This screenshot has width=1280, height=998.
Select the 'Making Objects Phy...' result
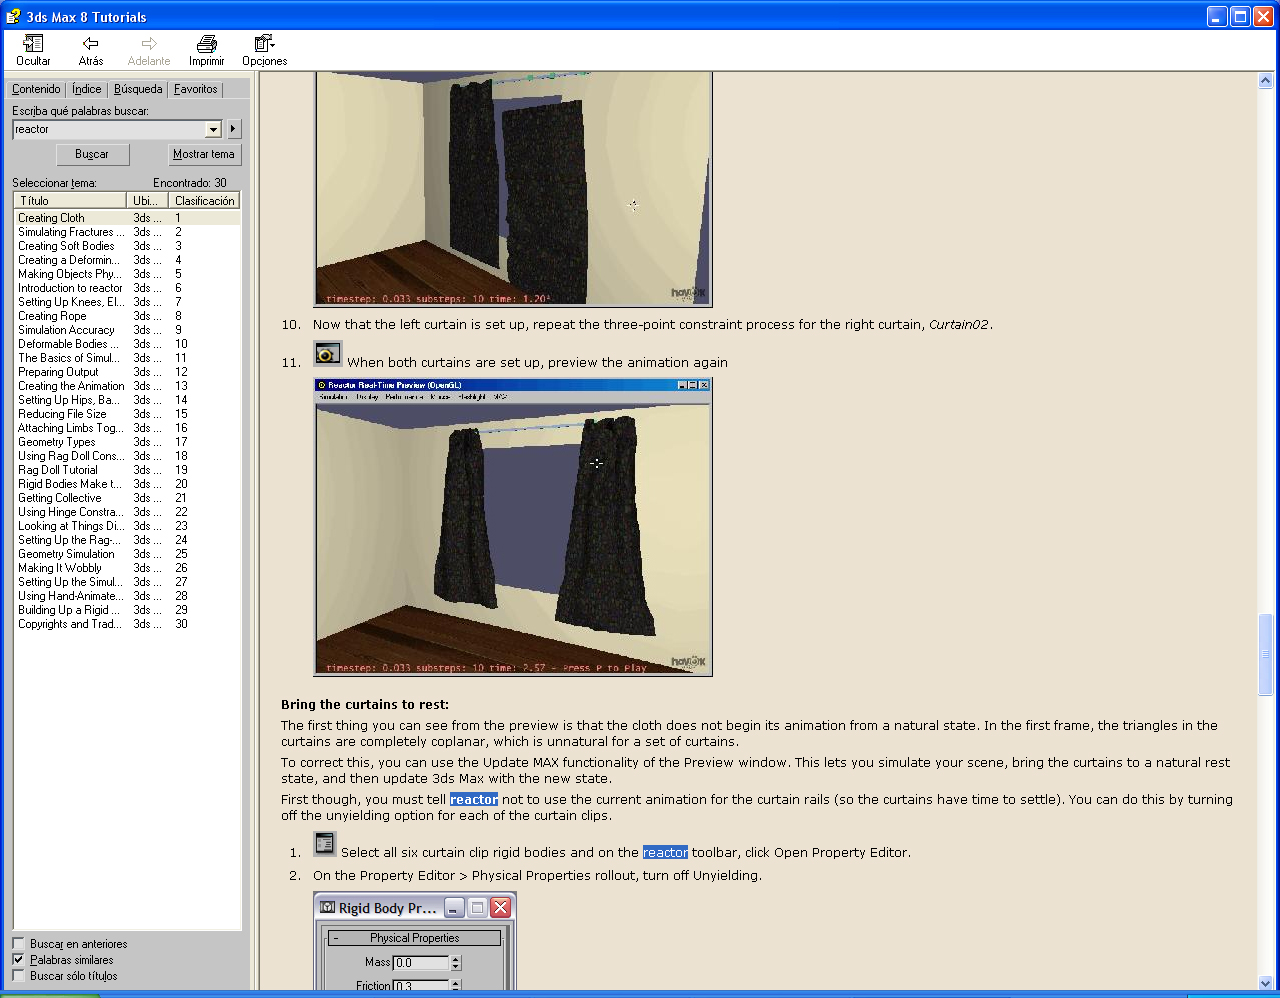pyautogui.click(x=70, y=274)
